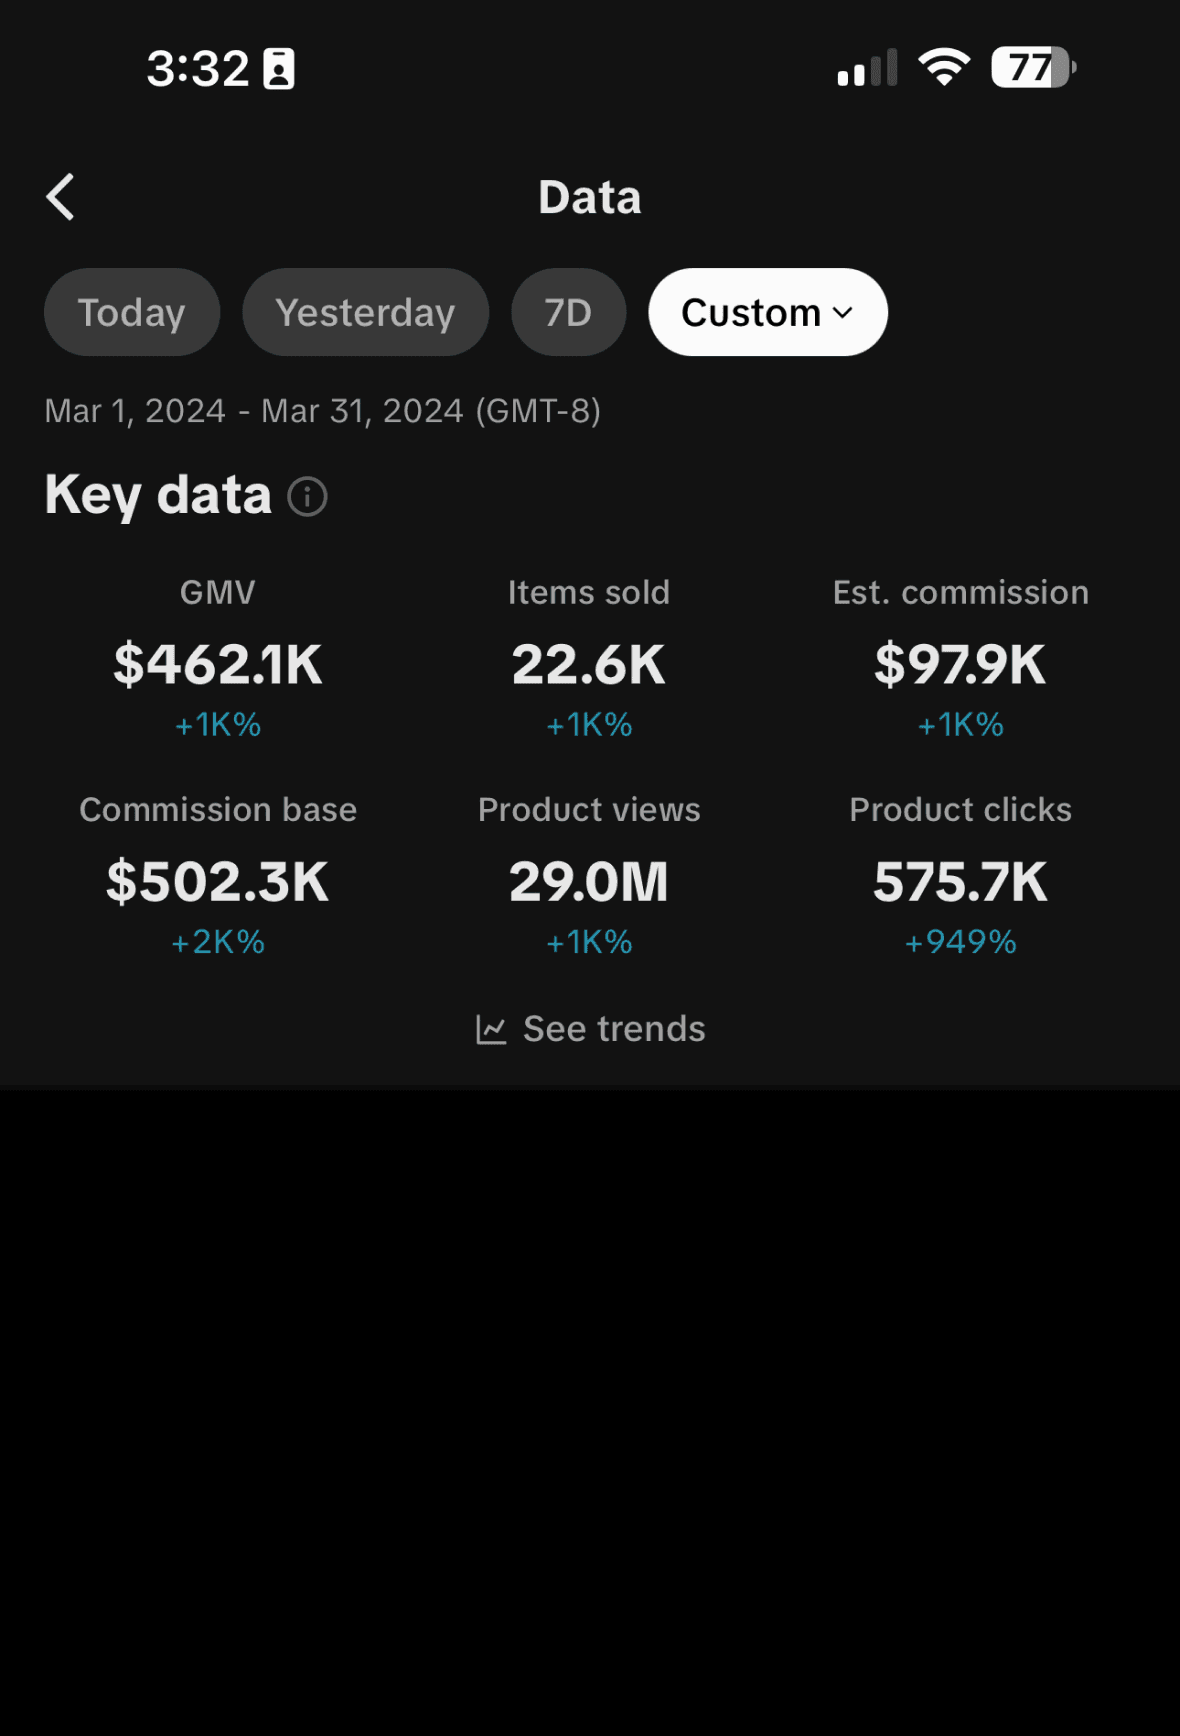The image size is (1180, 1736).
Task: Tap the battery indicator showing 77
Action: [1033, 68]
